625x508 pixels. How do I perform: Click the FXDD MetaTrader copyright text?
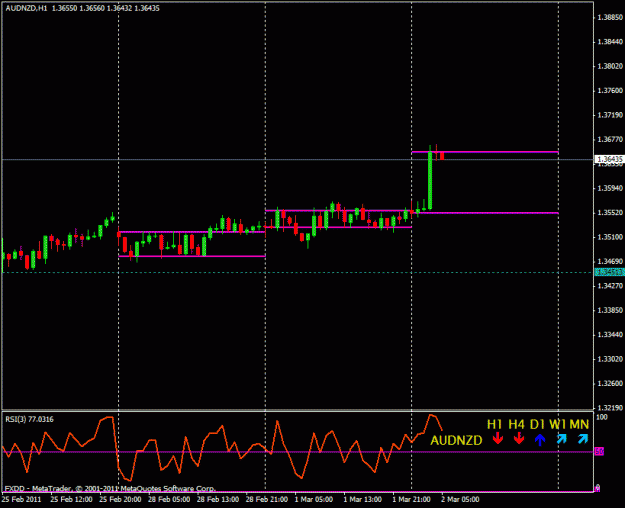point(110,488)
